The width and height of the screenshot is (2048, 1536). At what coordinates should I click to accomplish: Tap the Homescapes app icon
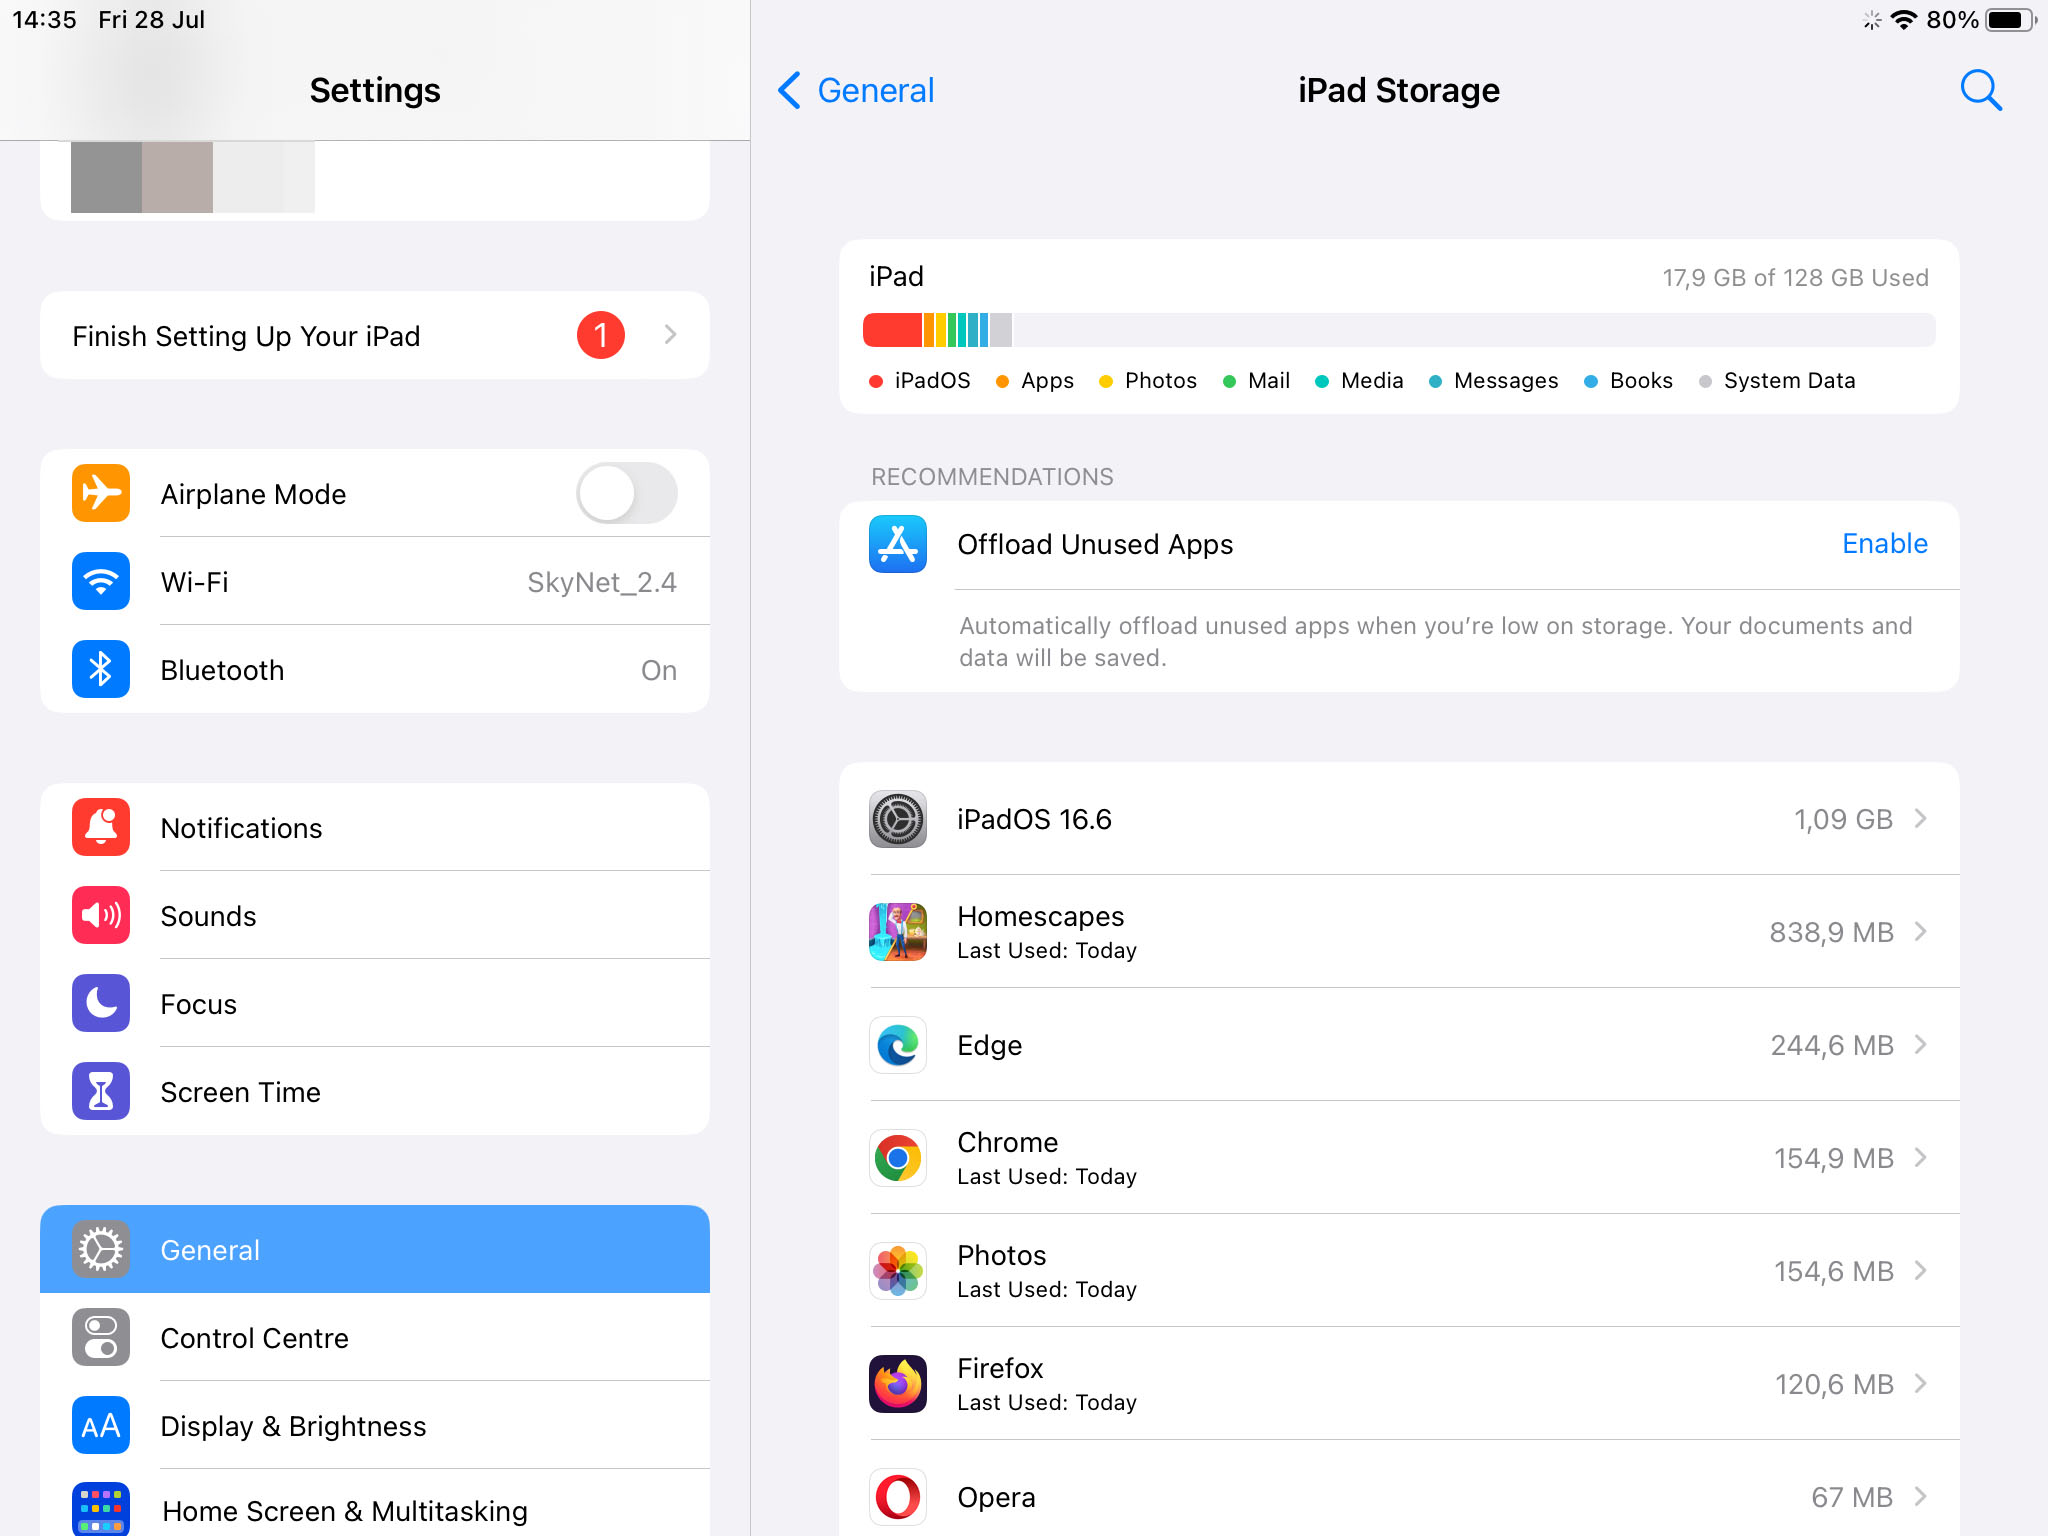[898, 932]
